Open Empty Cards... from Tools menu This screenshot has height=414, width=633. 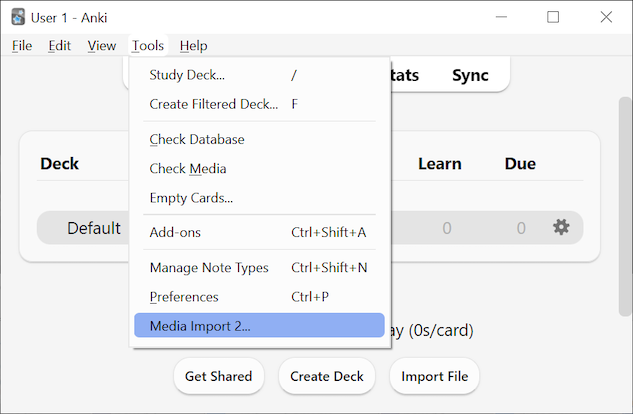point(259,198)
